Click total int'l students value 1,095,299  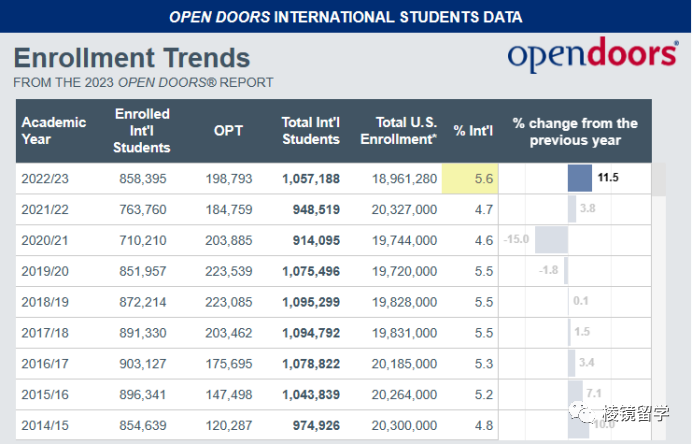pos(311,302)
